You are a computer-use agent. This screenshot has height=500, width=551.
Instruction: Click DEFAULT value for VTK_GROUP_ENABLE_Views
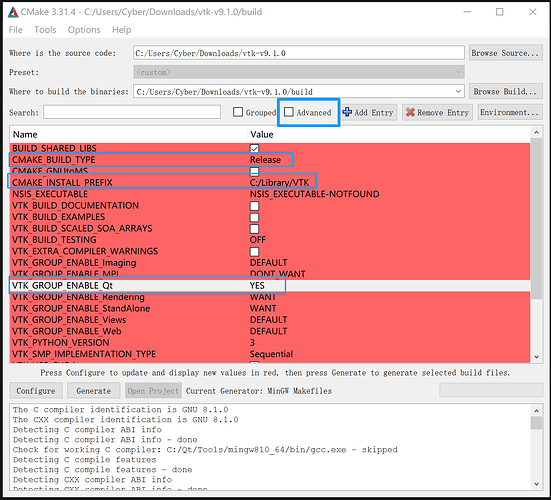[268, 320]
